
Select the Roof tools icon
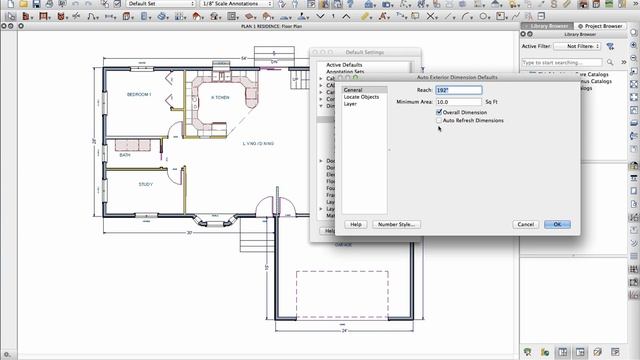(197, 16)
